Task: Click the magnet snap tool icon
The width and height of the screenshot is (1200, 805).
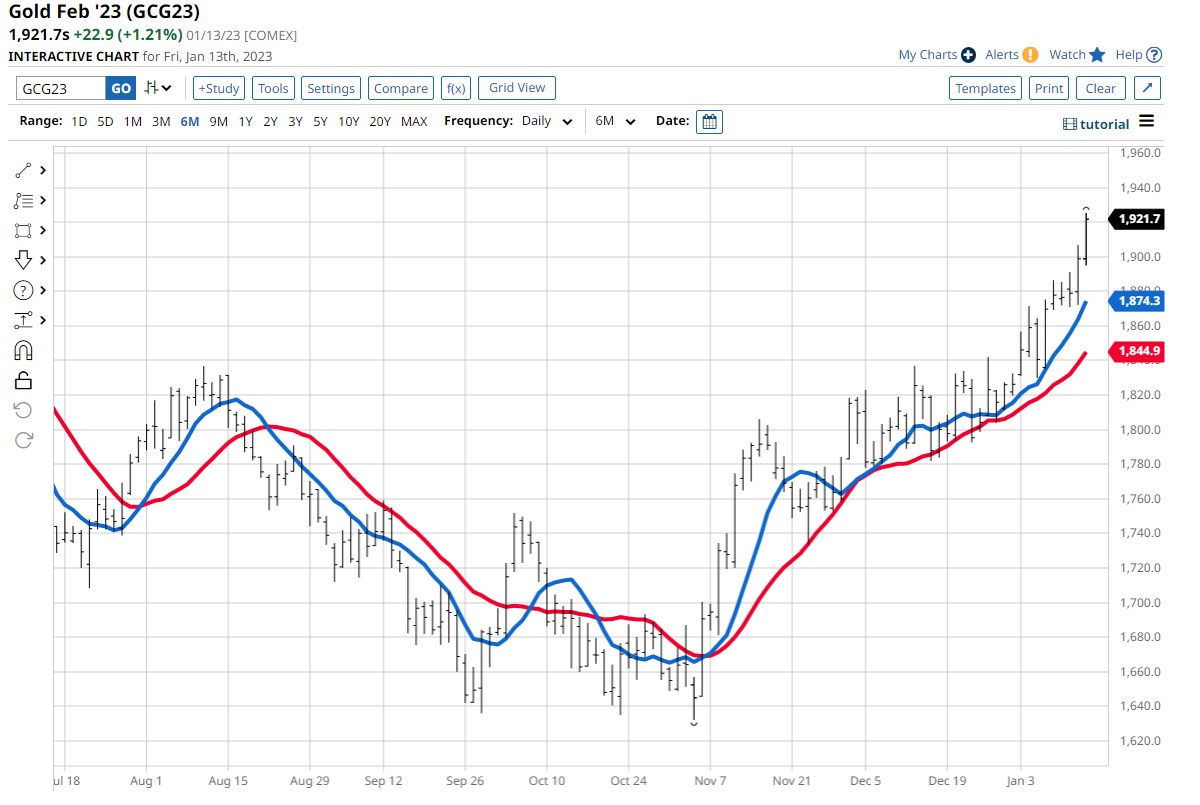Action: tap(24, 350)
